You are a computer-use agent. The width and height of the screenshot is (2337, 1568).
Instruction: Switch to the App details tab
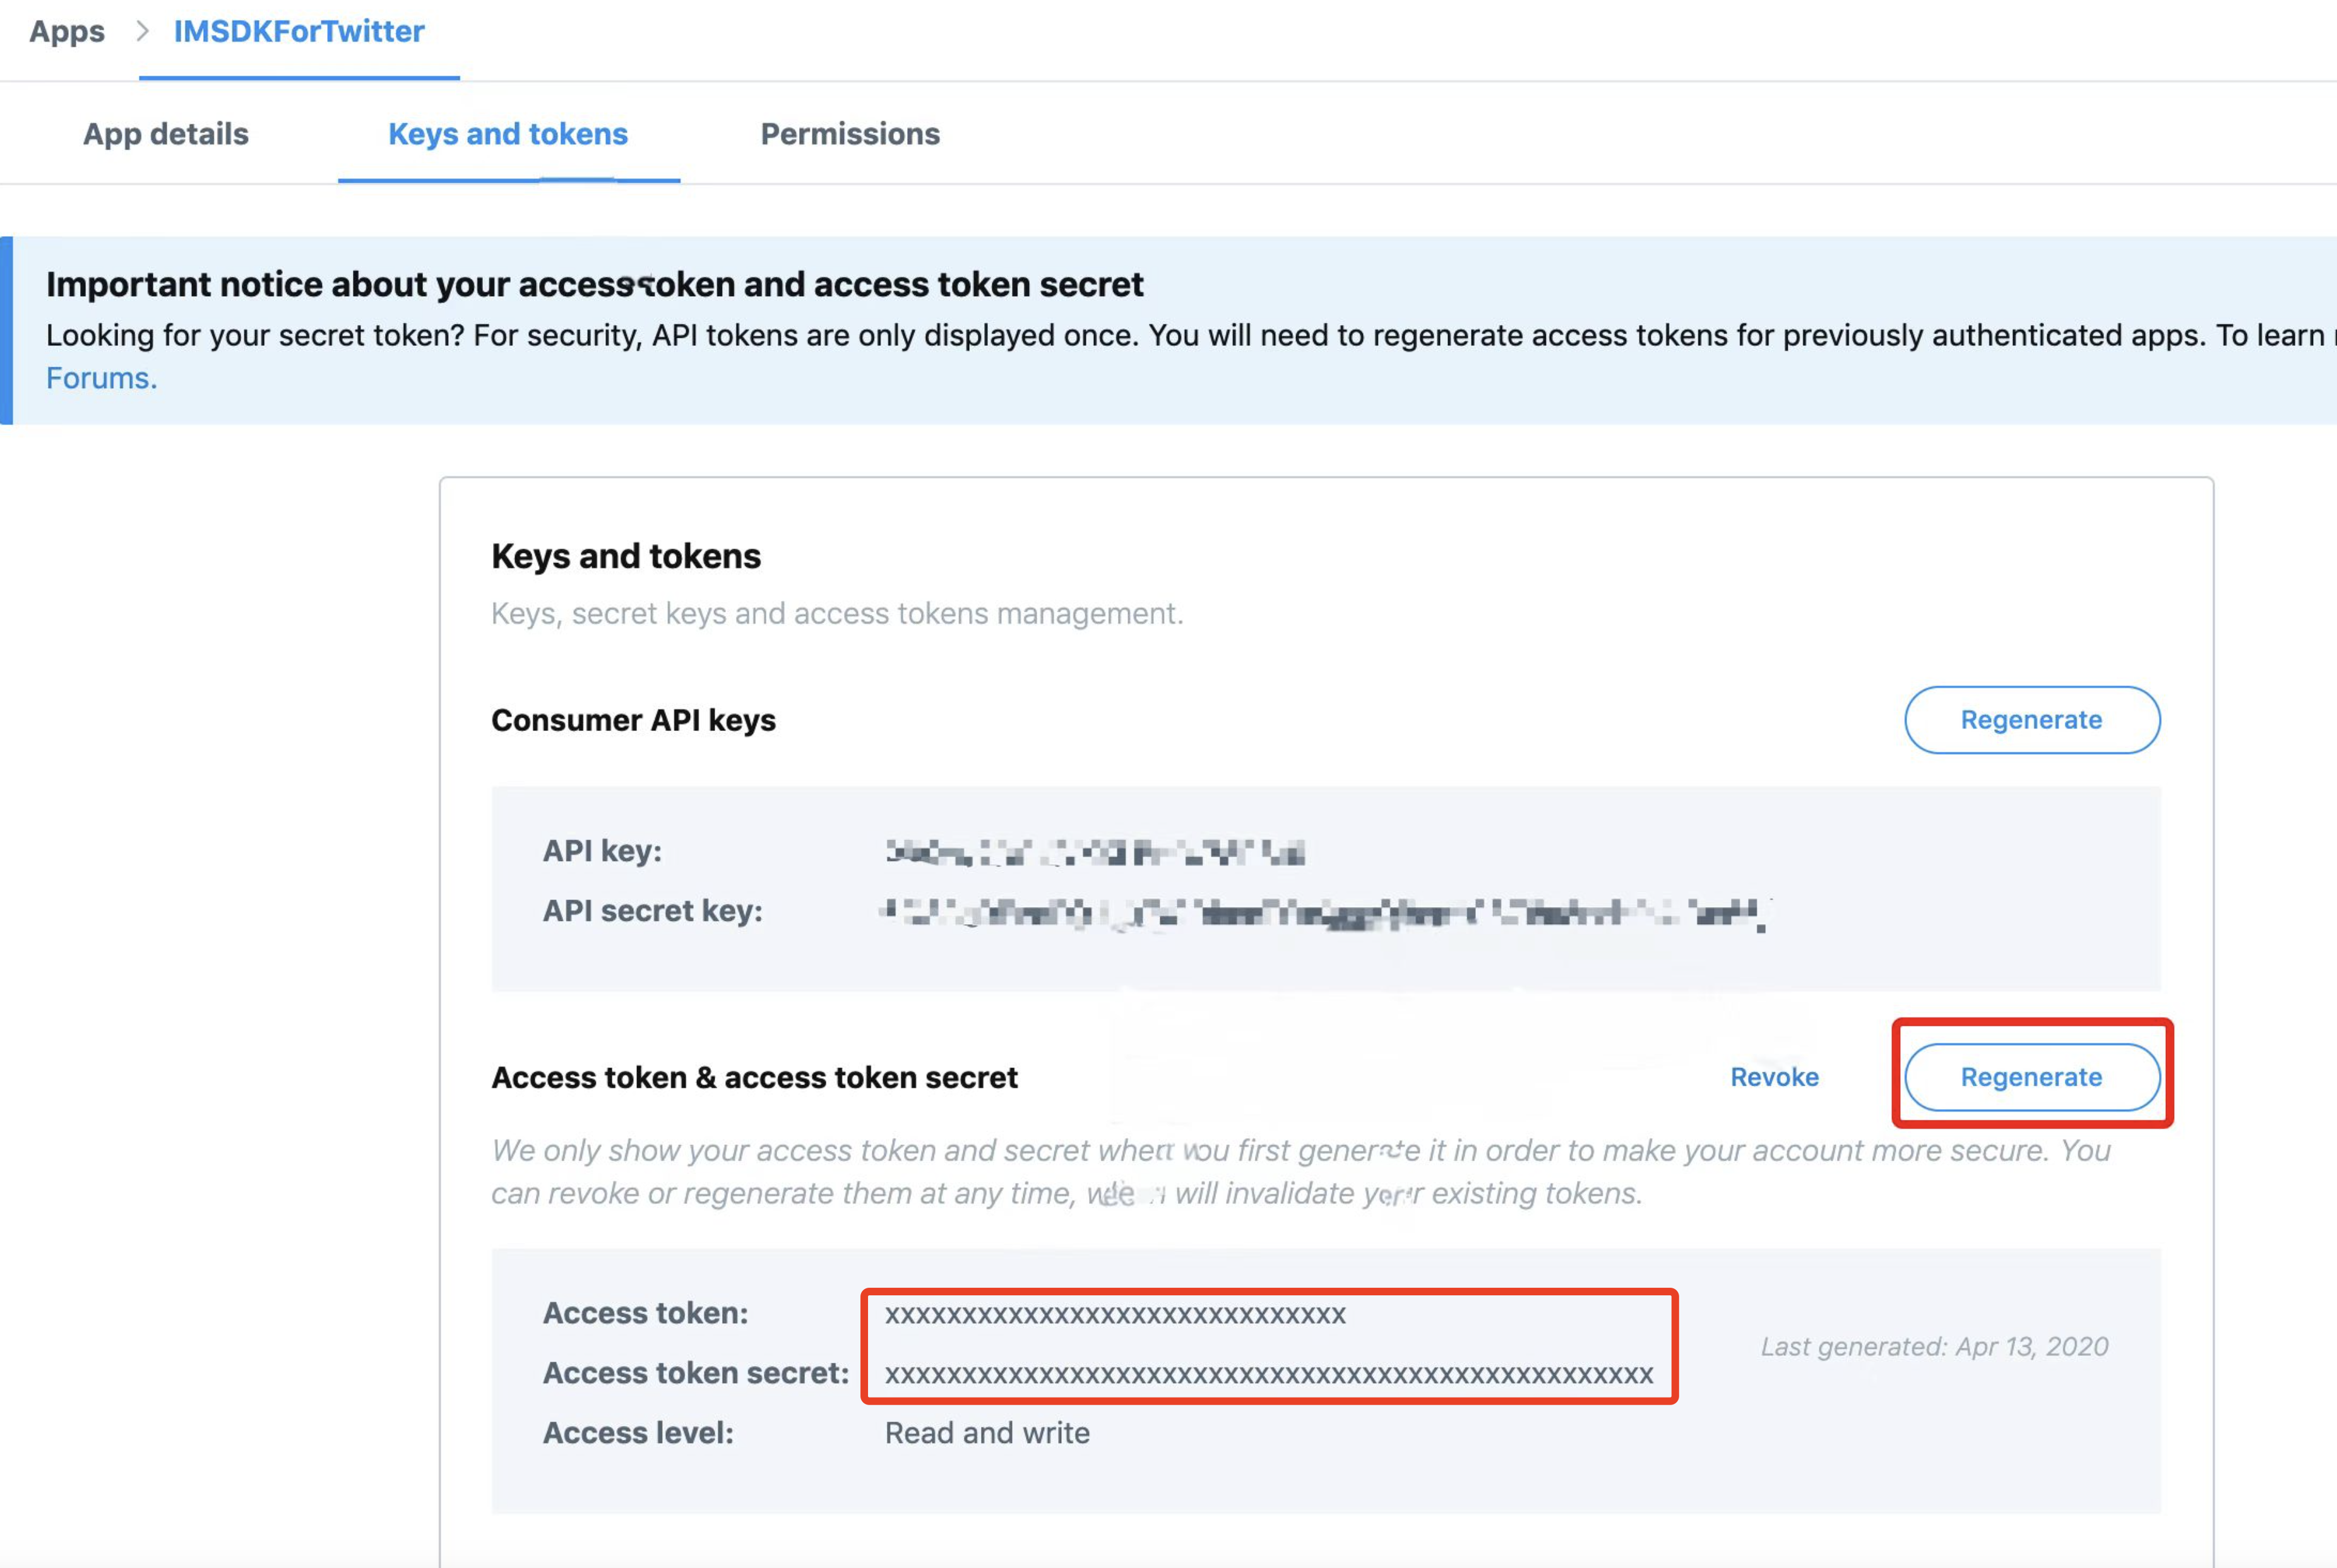point(165,133)
